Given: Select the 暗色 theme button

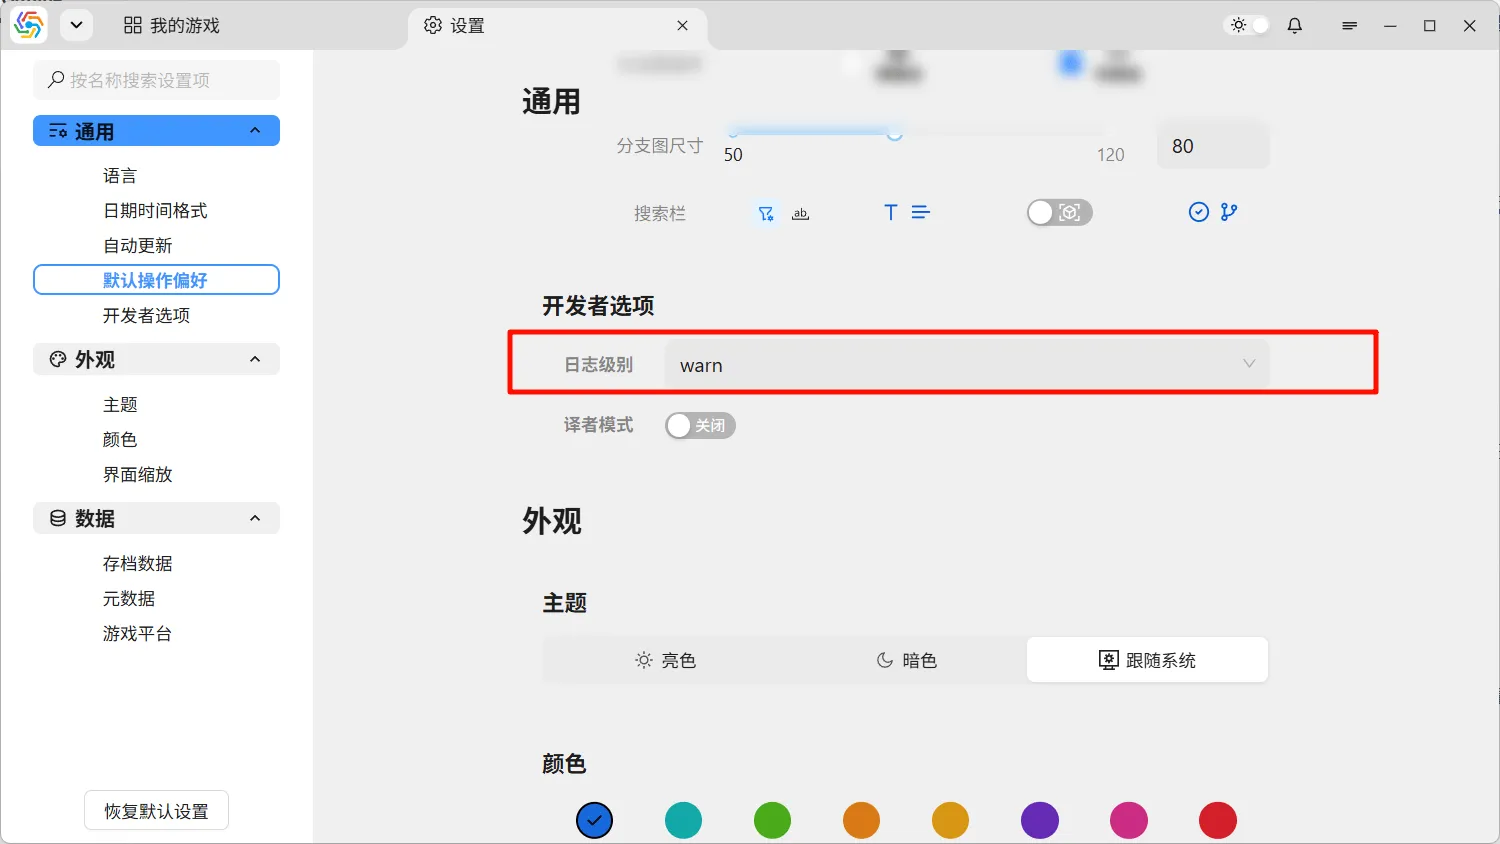Looking at the screenshot, I should coord(906,660).
